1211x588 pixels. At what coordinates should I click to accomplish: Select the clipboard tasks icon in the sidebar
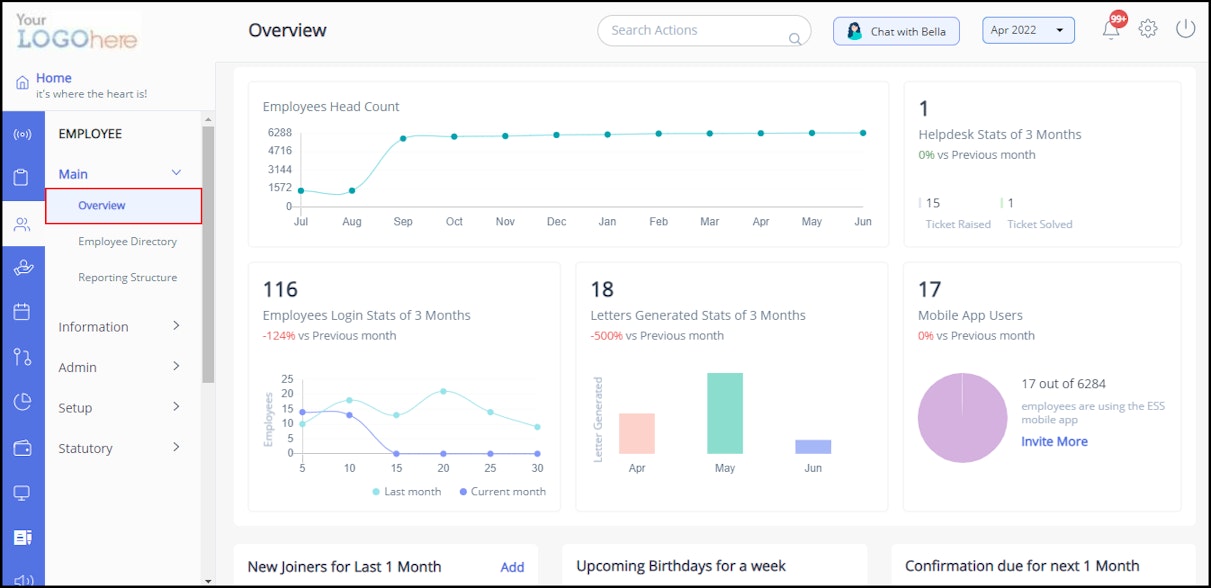[22, 176]
